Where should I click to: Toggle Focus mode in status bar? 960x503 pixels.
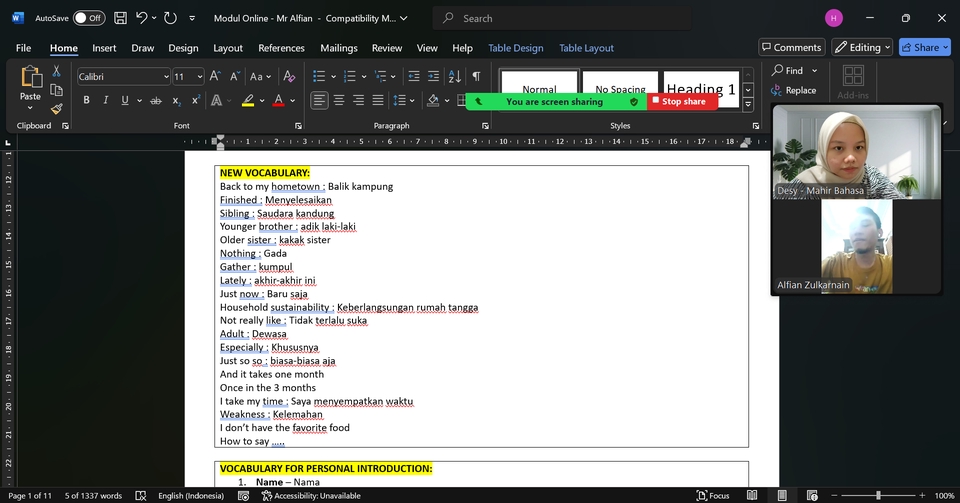713,496
